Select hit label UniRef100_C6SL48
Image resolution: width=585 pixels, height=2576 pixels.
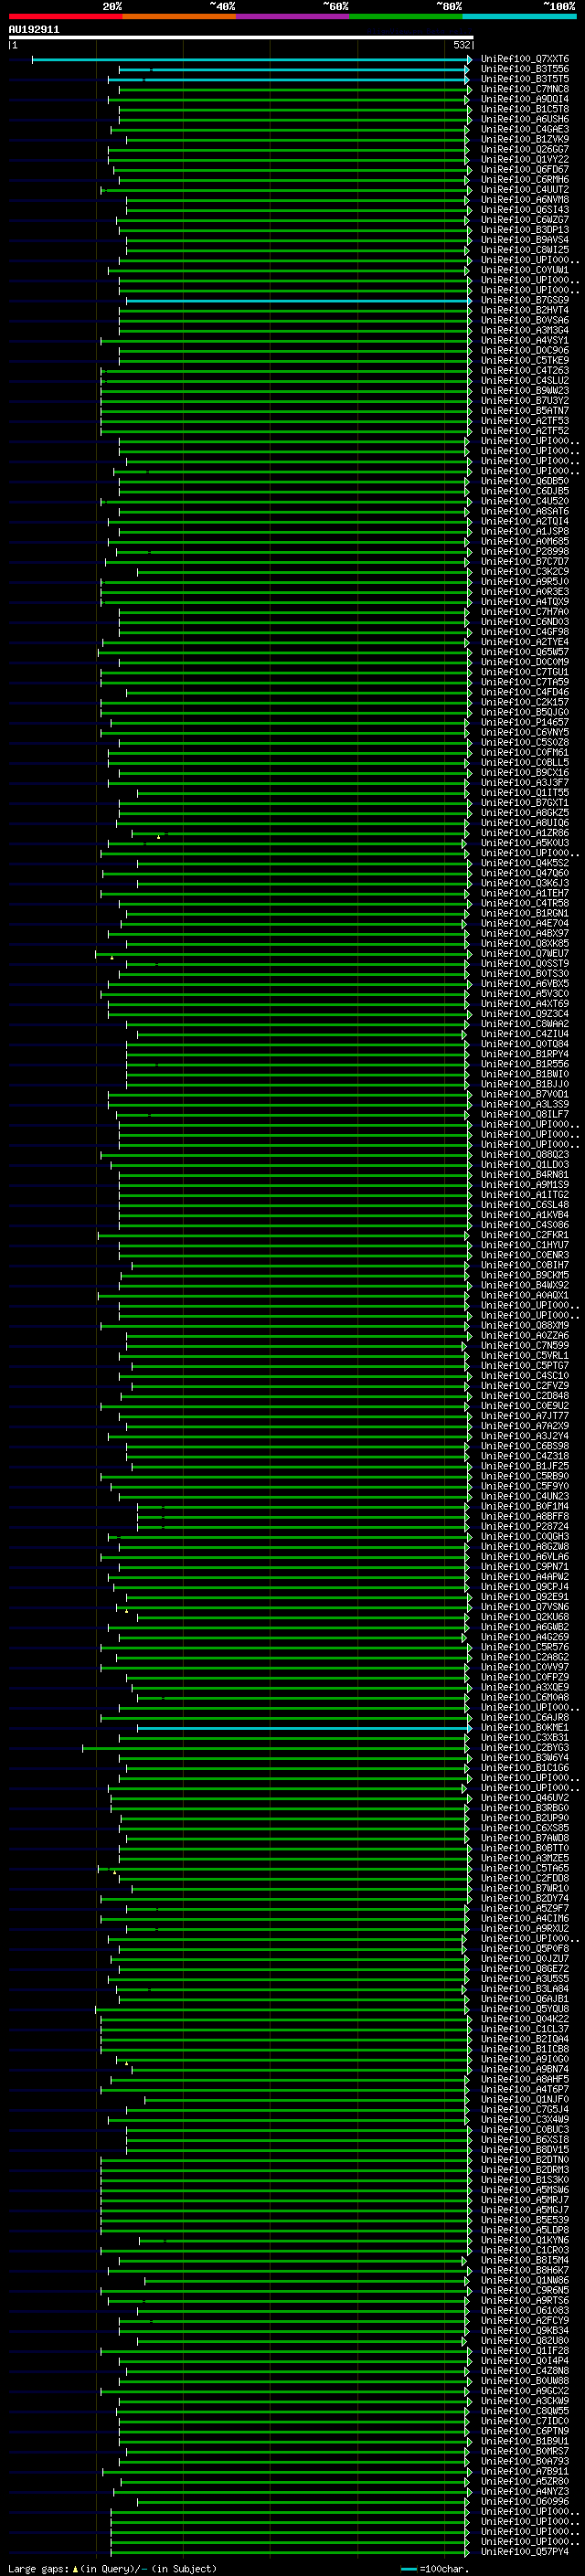point(525,1205)
